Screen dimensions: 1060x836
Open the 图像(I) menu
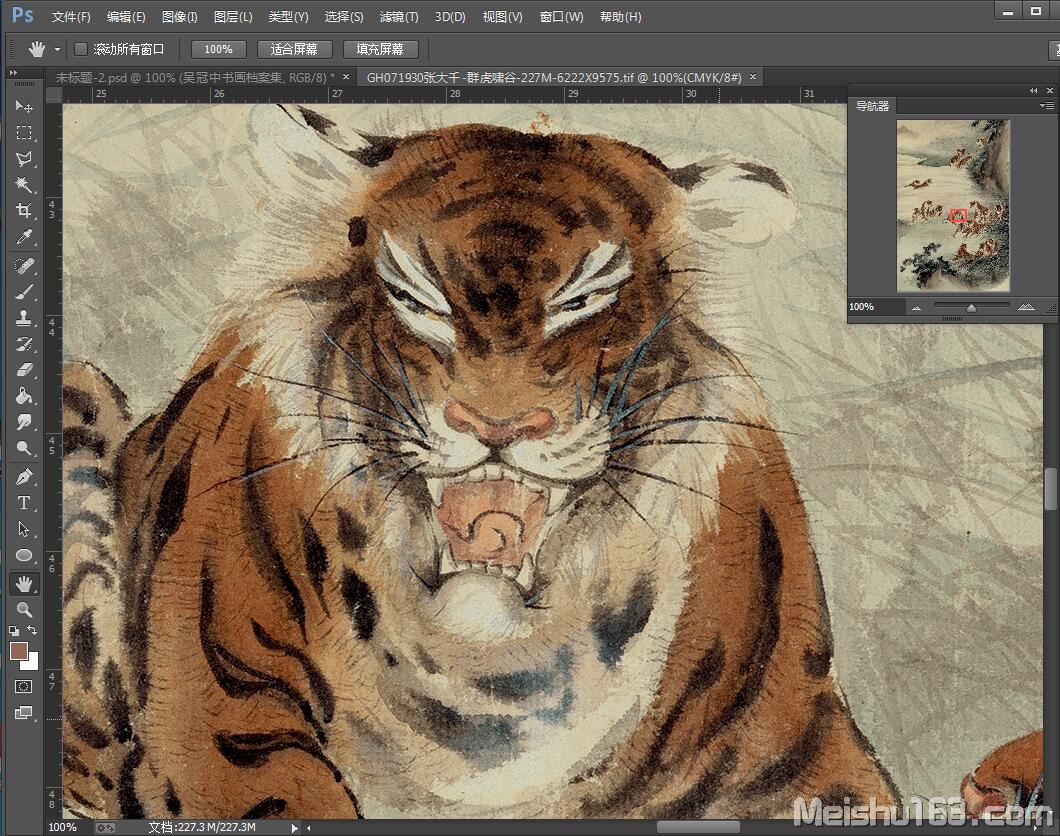pyautogui.click(x=180, y=17)
